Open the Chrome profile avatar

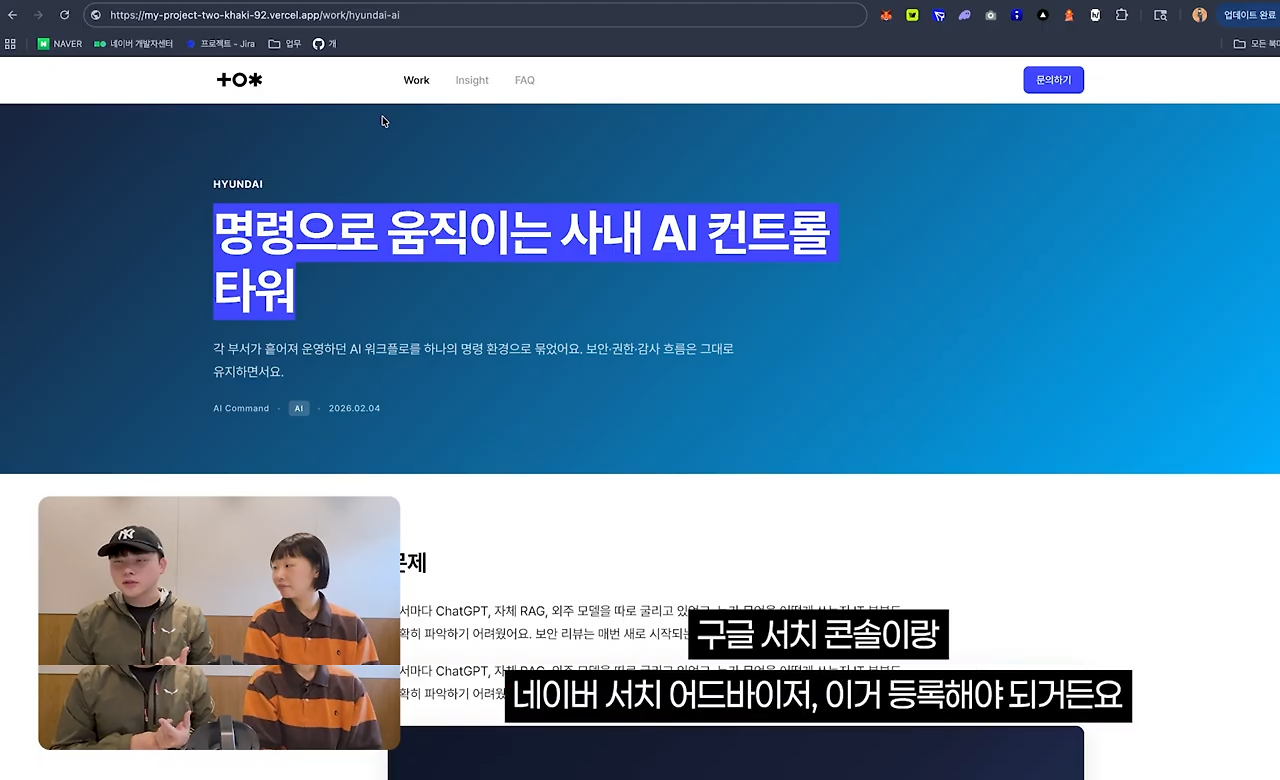pyautogui.click(x=1199, y=15)
